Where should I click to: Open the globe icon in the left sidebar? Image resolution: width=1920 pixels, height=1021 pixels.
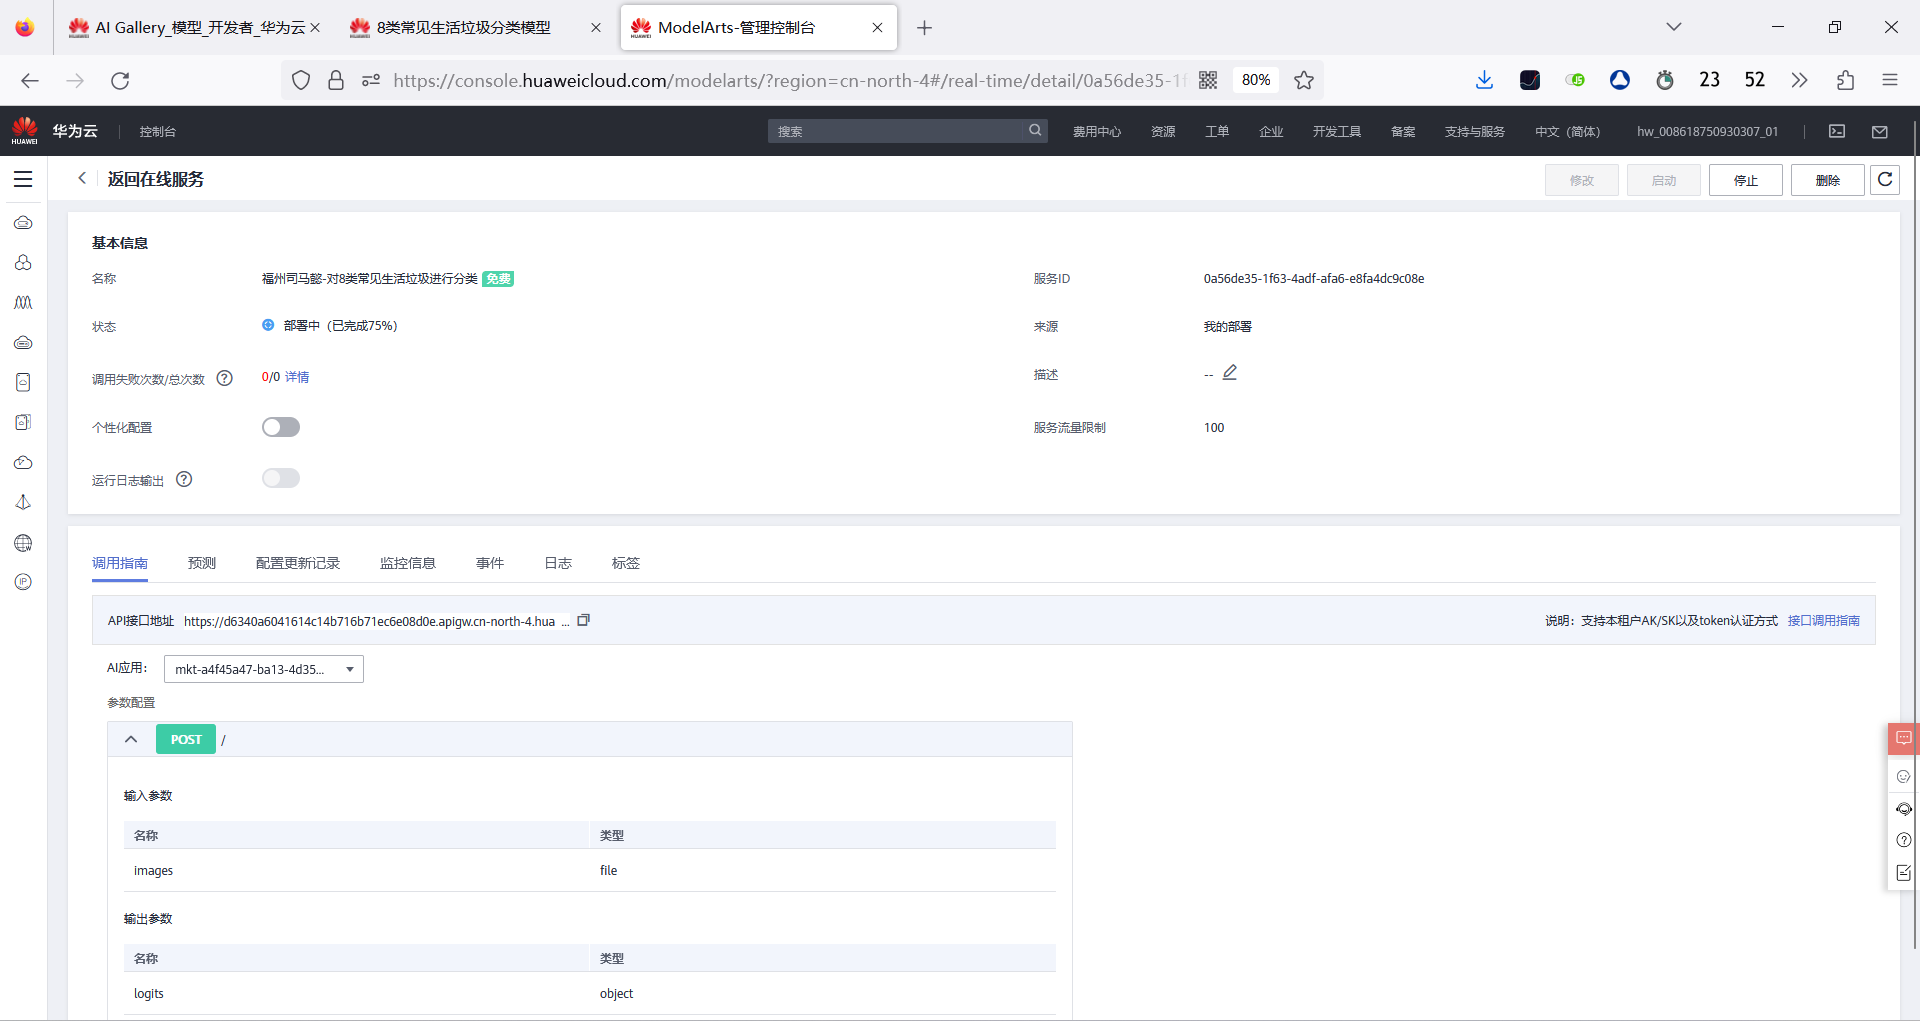[x=23, y=543]
